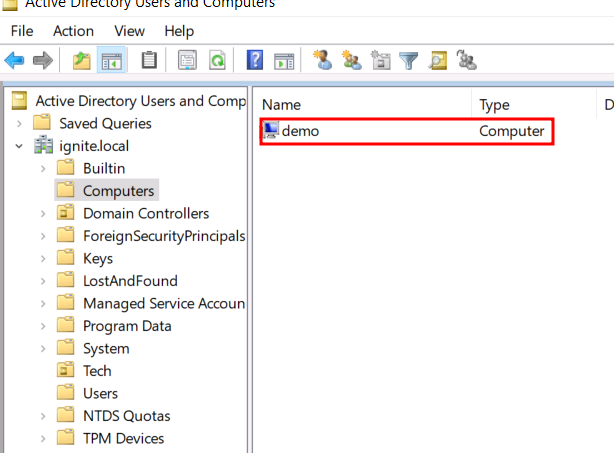Image resolution: width=614 pixels, height=453 pixels.
Task: Expand the NTDS Quotas node
Action: [43, 416]
